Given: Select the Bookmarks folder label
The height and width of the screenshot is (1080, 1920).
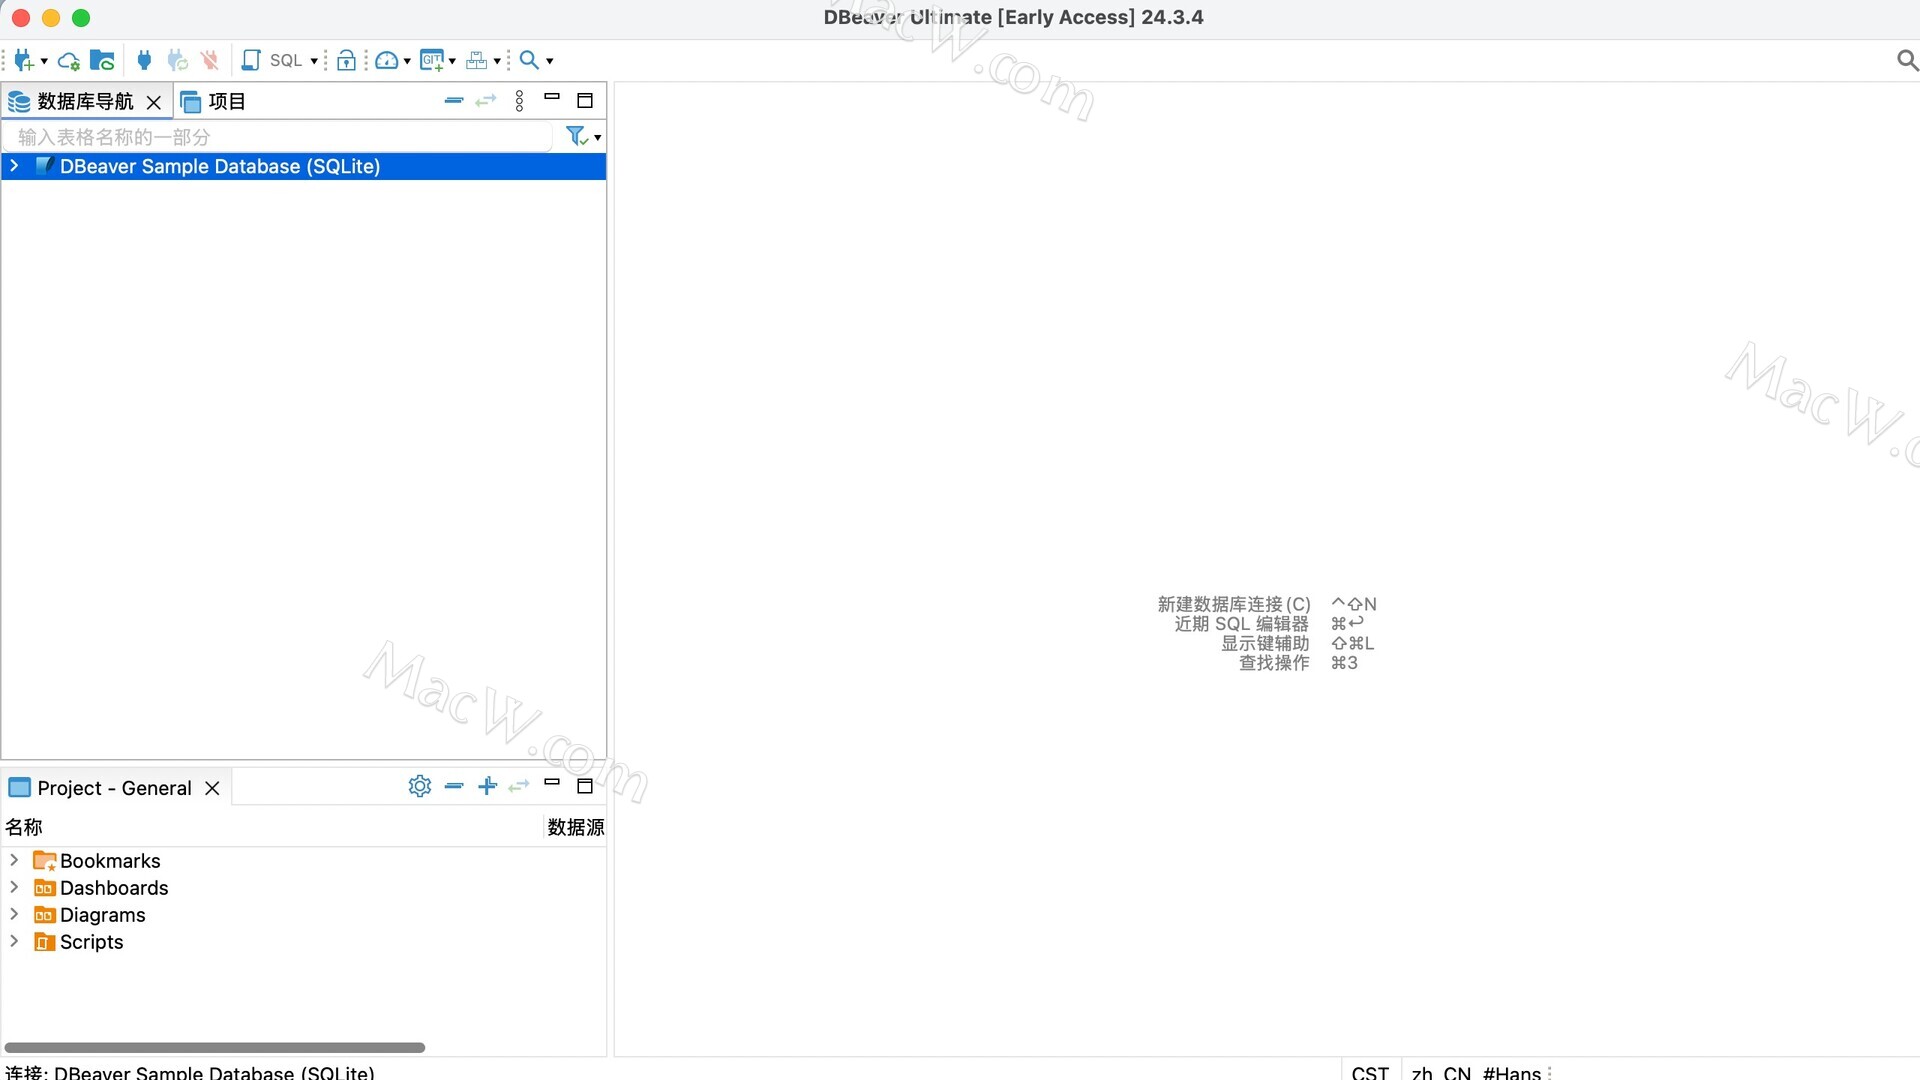Looking at the screenshot, I should [x=110, y=861].
